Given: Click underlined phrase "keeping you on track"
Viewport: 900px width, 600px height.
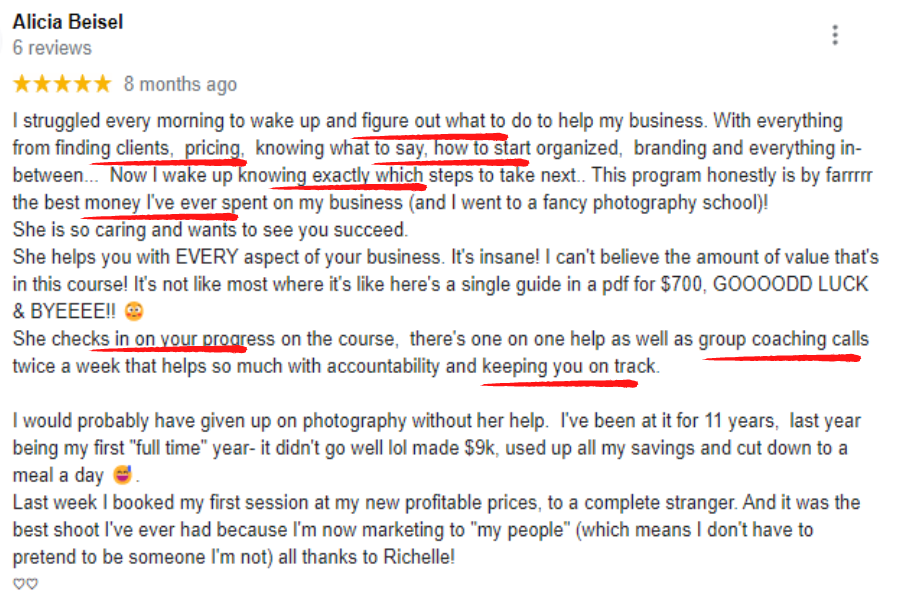Looking at the screenshot, I should [x=568, y=366].
